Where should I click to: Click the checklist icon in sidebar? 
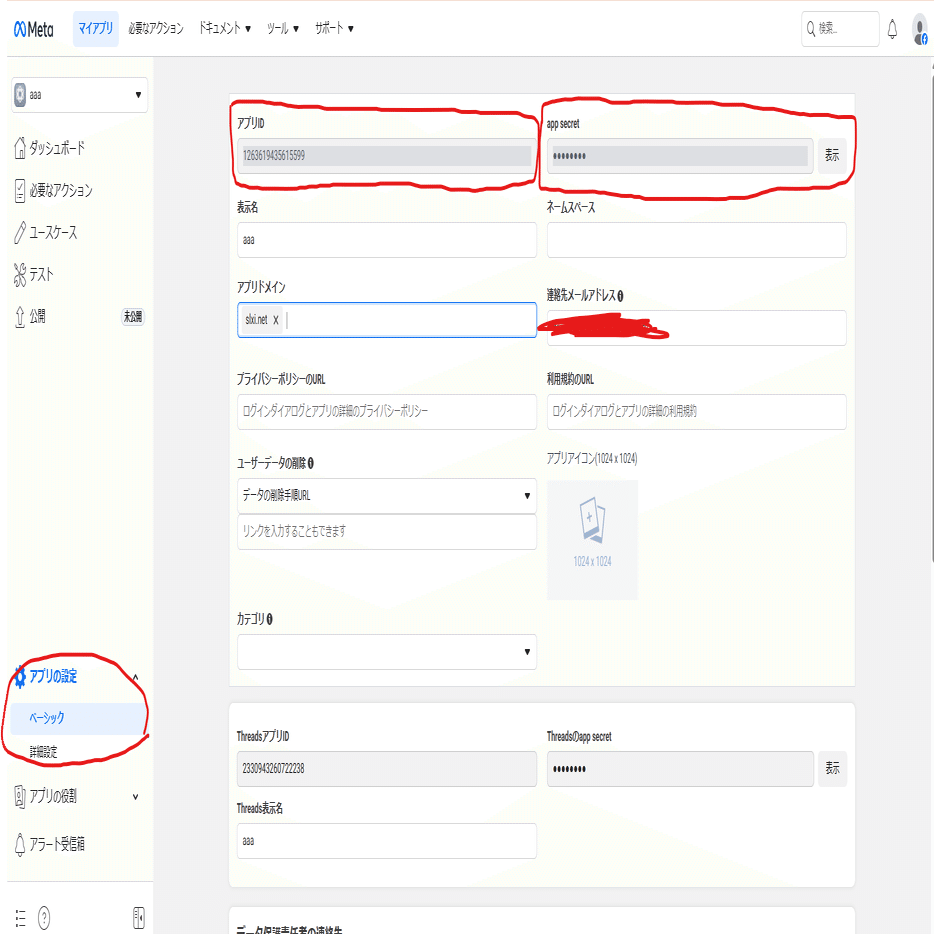[20, 191]
